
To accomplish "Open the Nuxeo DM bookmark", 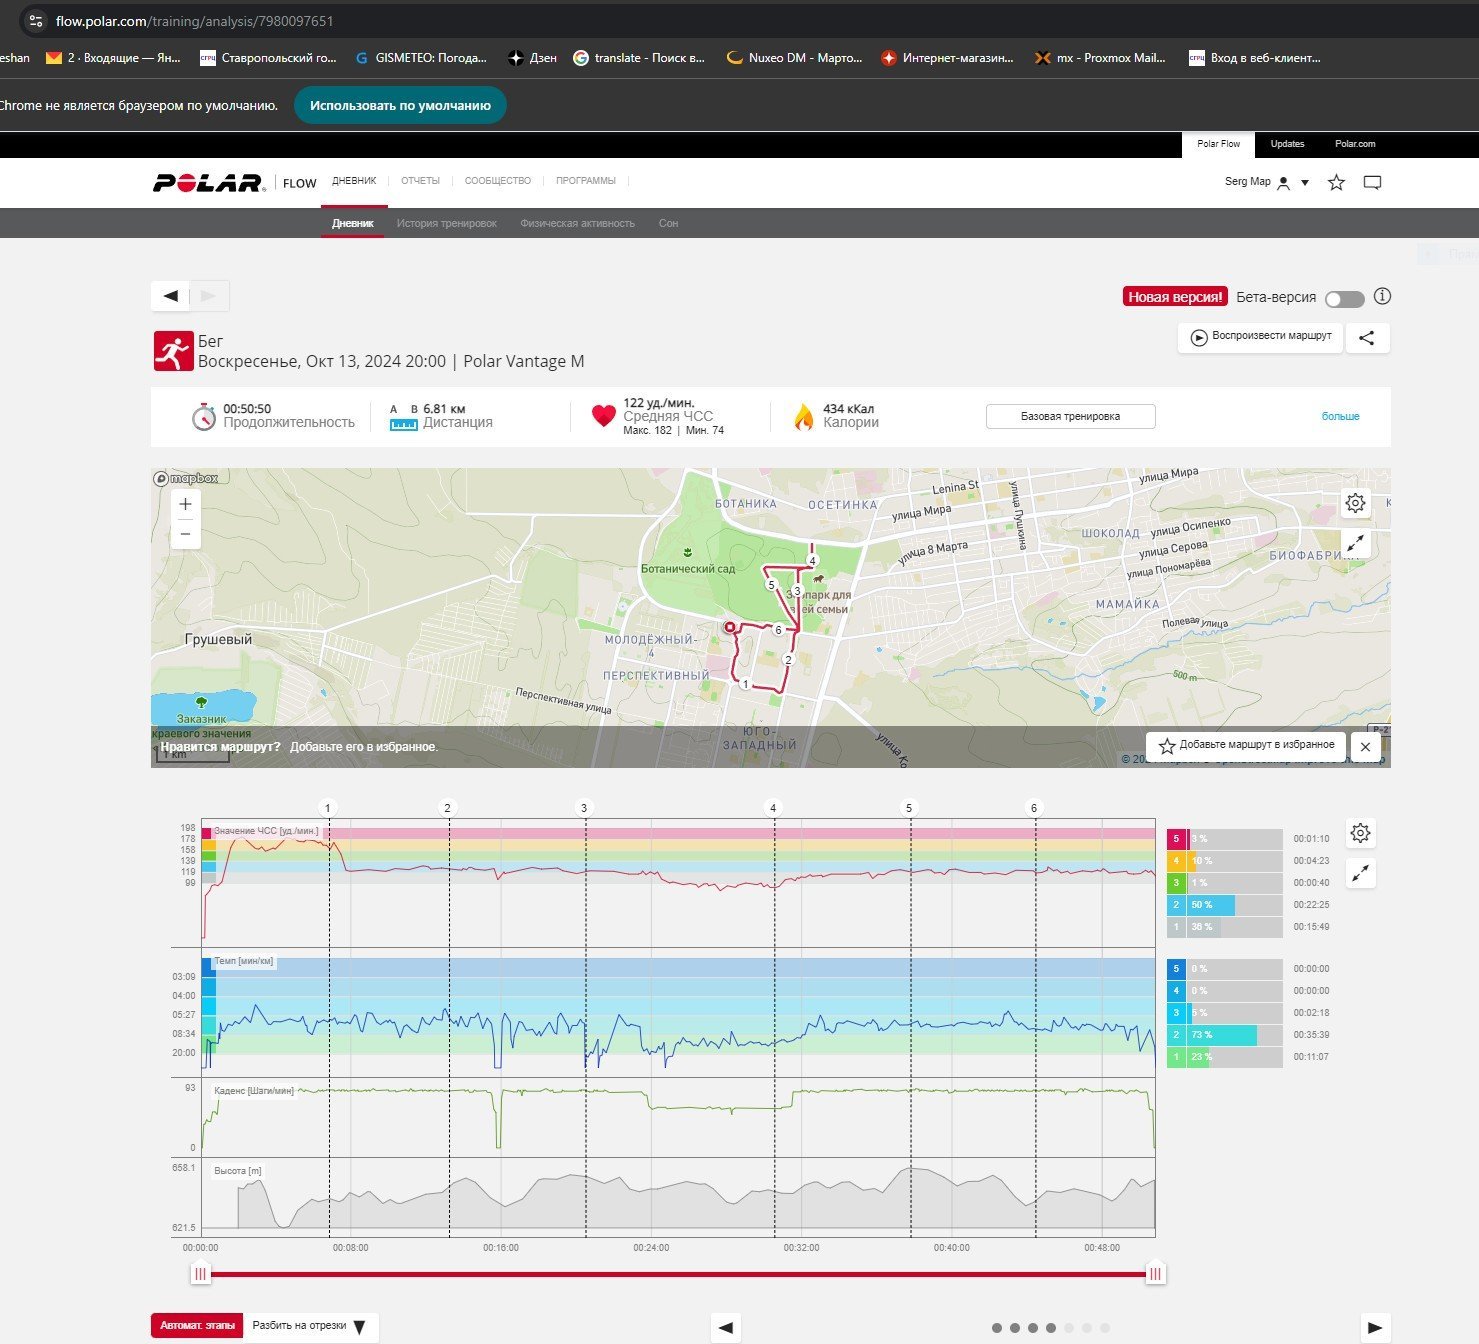I will [x=795, y=58].
